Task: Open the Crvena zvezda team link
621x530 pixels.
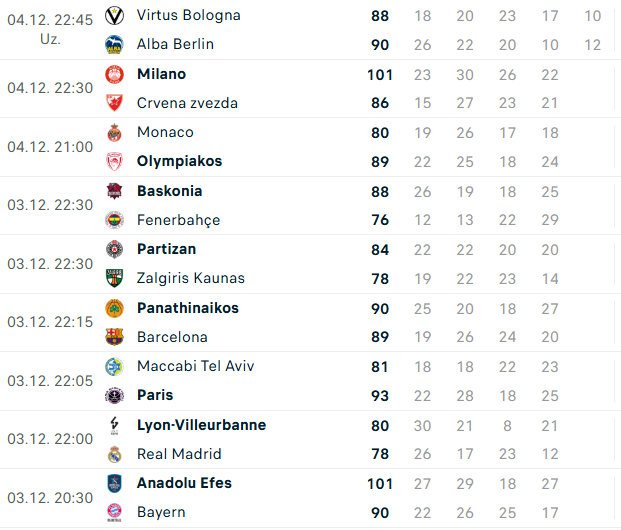Action: click(187, 103)
